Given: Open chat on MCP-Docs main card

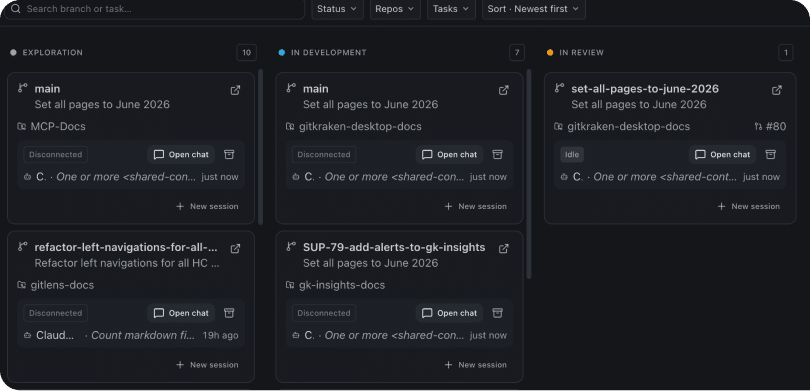Looking at the screenshot, I should 181,154.
